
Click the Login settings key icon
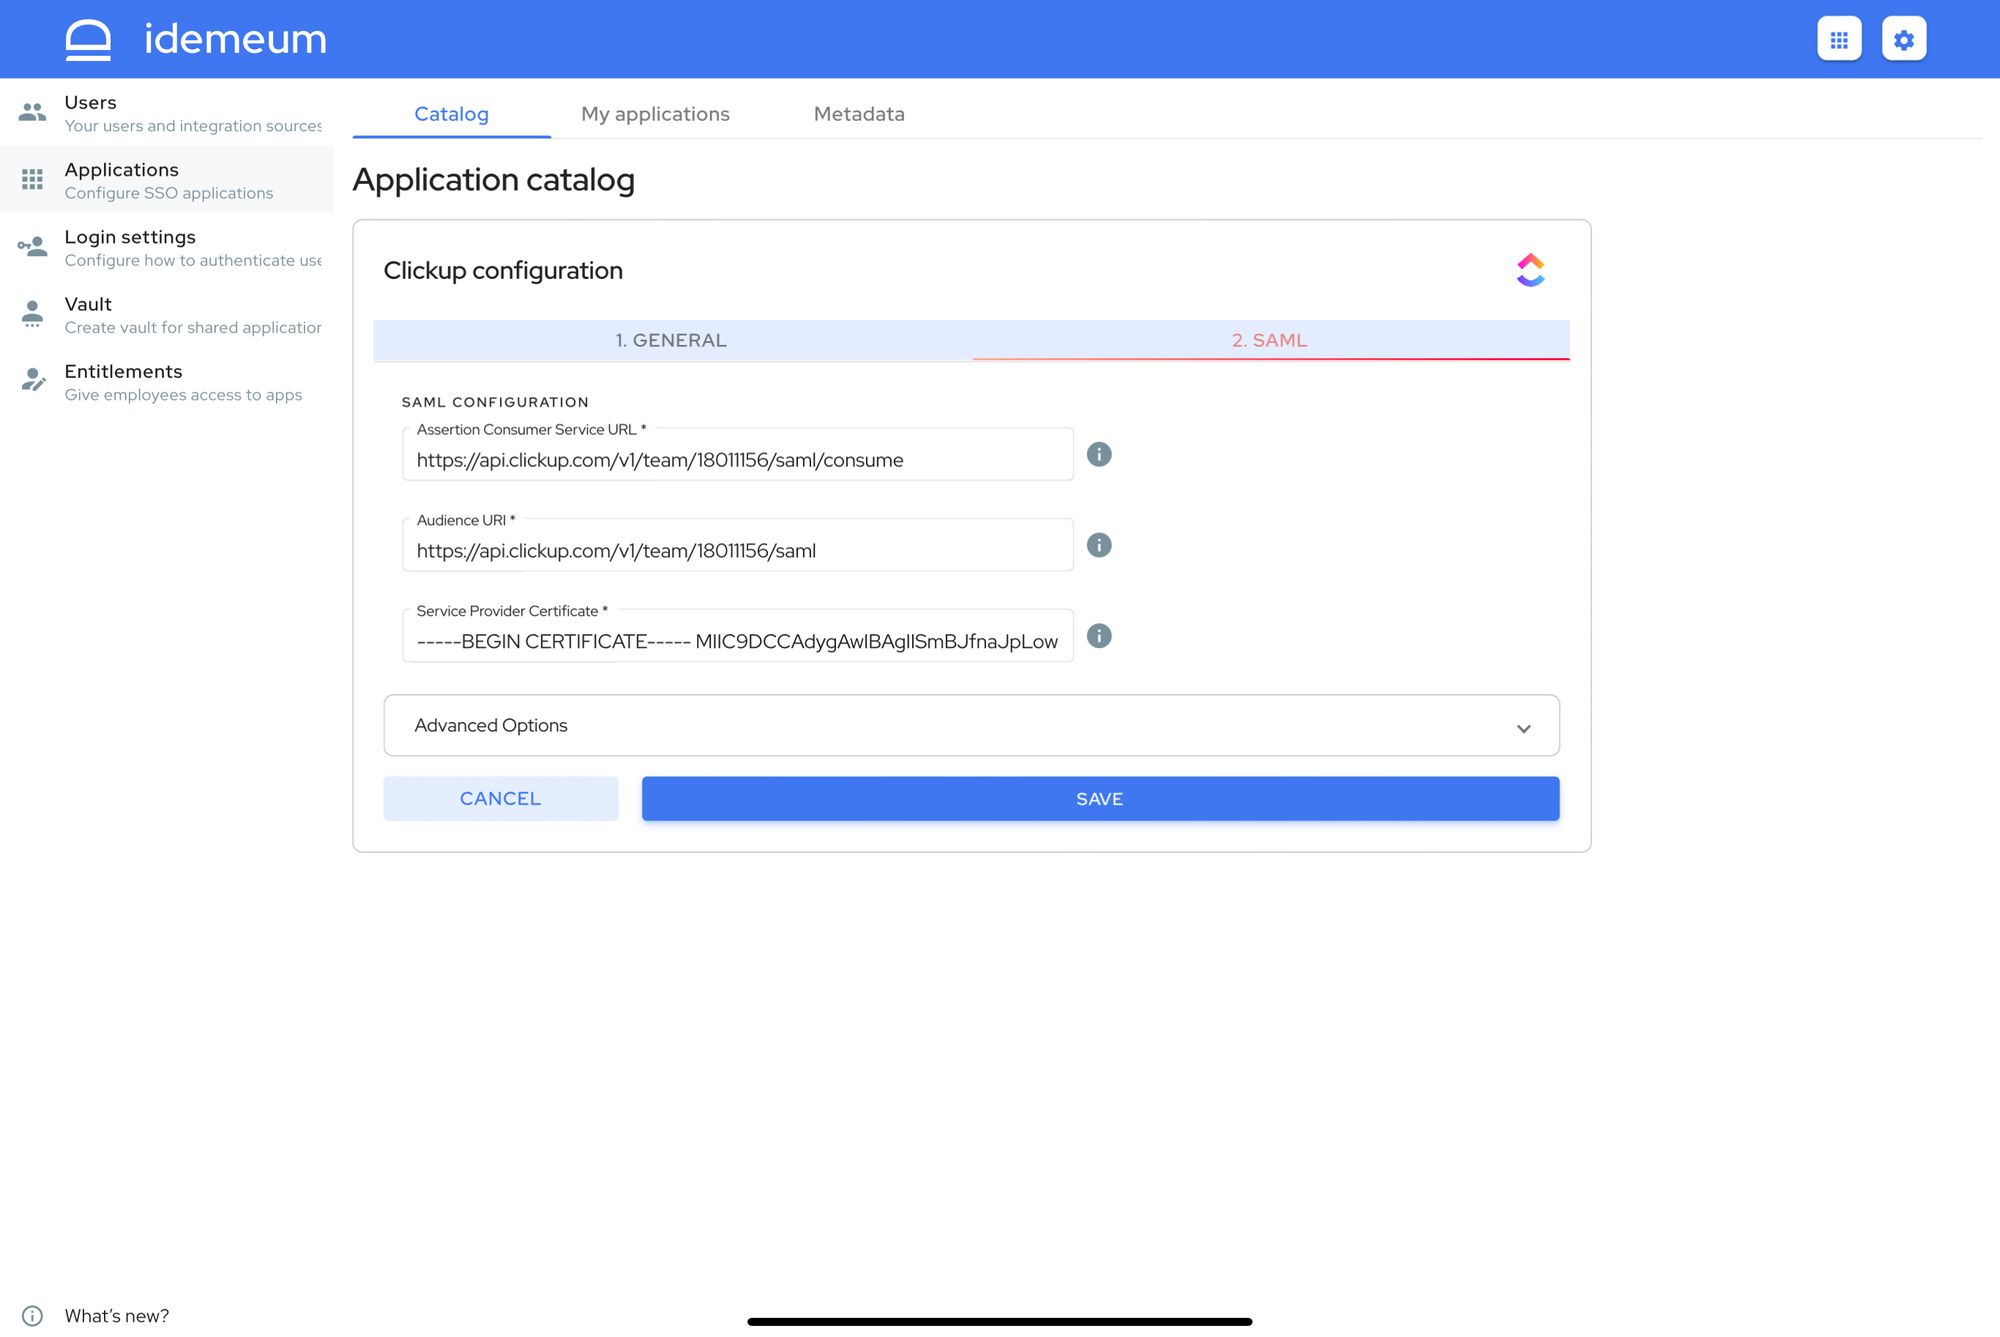tap(32, 246)
